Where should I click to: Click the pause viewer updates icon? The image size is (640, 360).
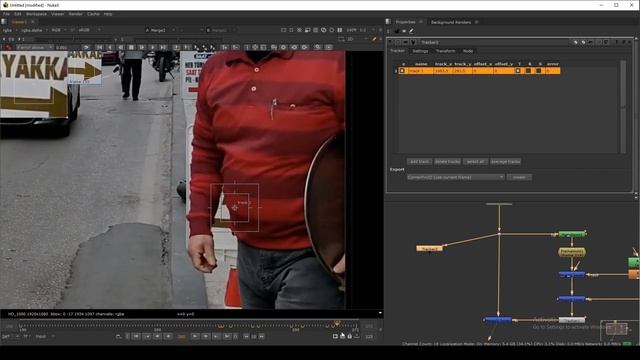pyautogui.click(x=340, y=30)
